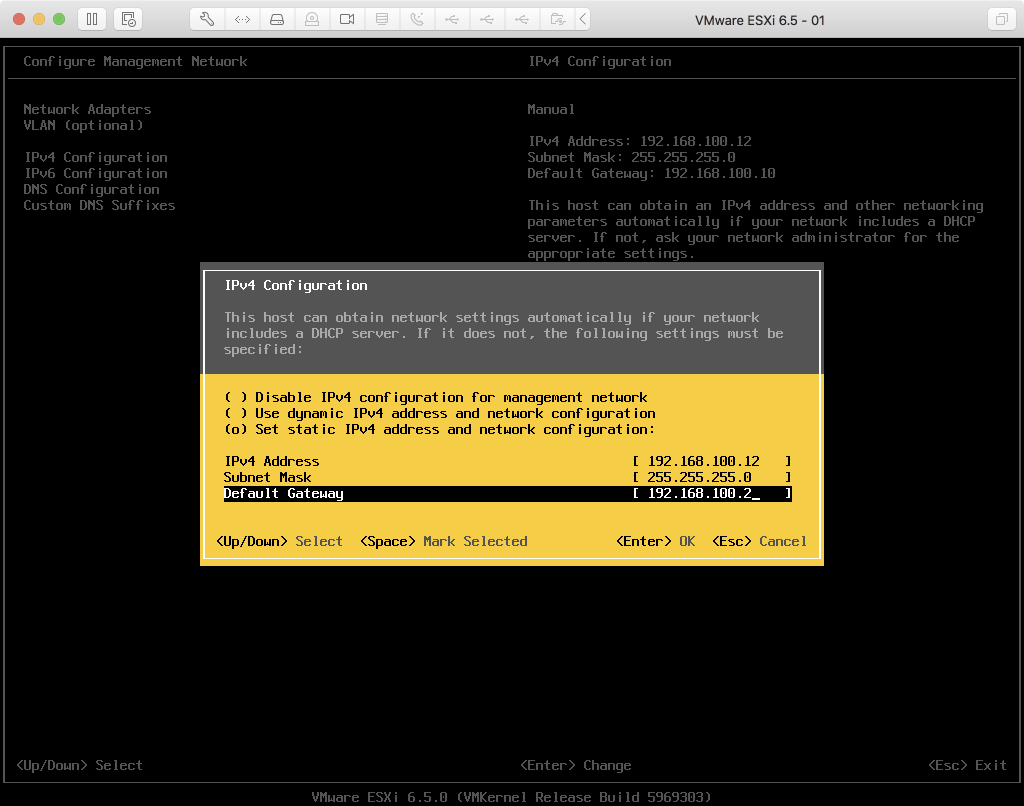Collapse the device toolbar chevron
The image size is (1024, 806).
click(583, 19)
